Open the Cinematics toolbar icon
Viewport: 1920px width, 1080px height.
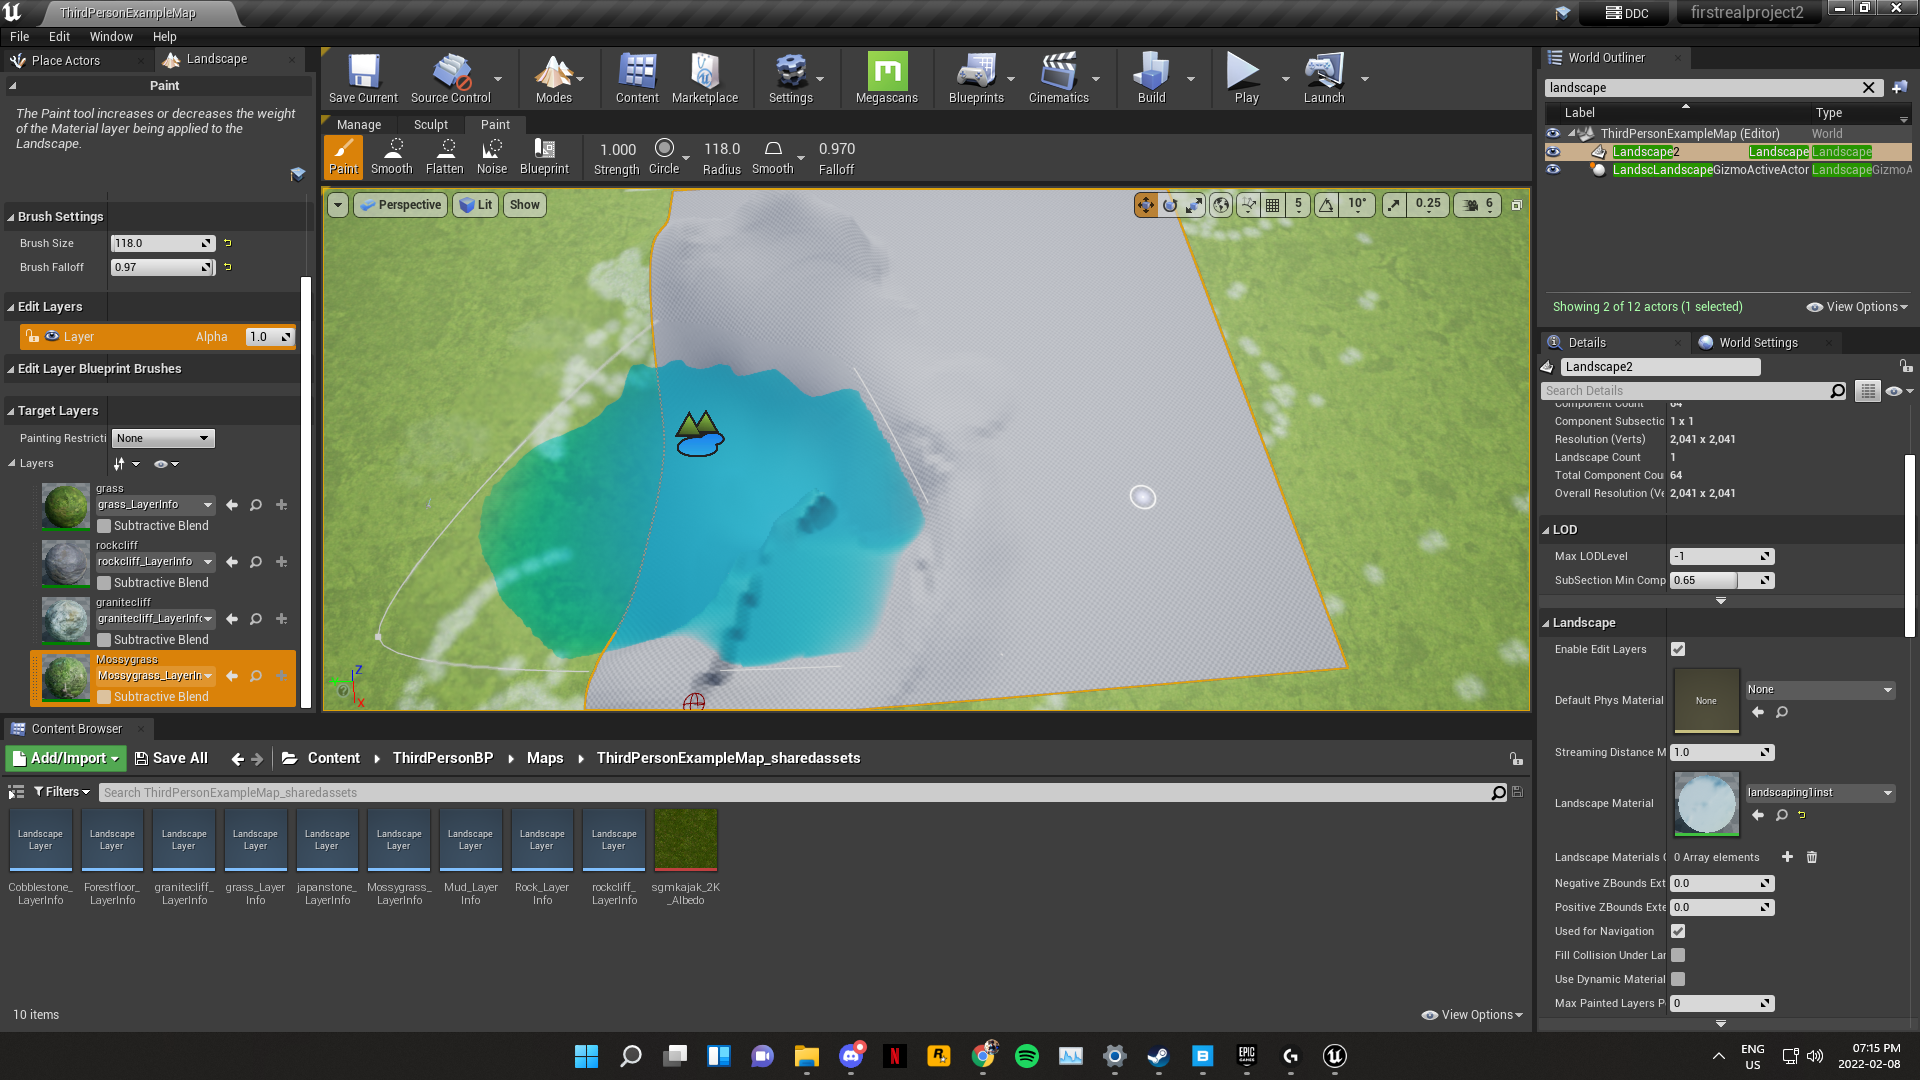pyautogui.click(x=1058, y=78)
